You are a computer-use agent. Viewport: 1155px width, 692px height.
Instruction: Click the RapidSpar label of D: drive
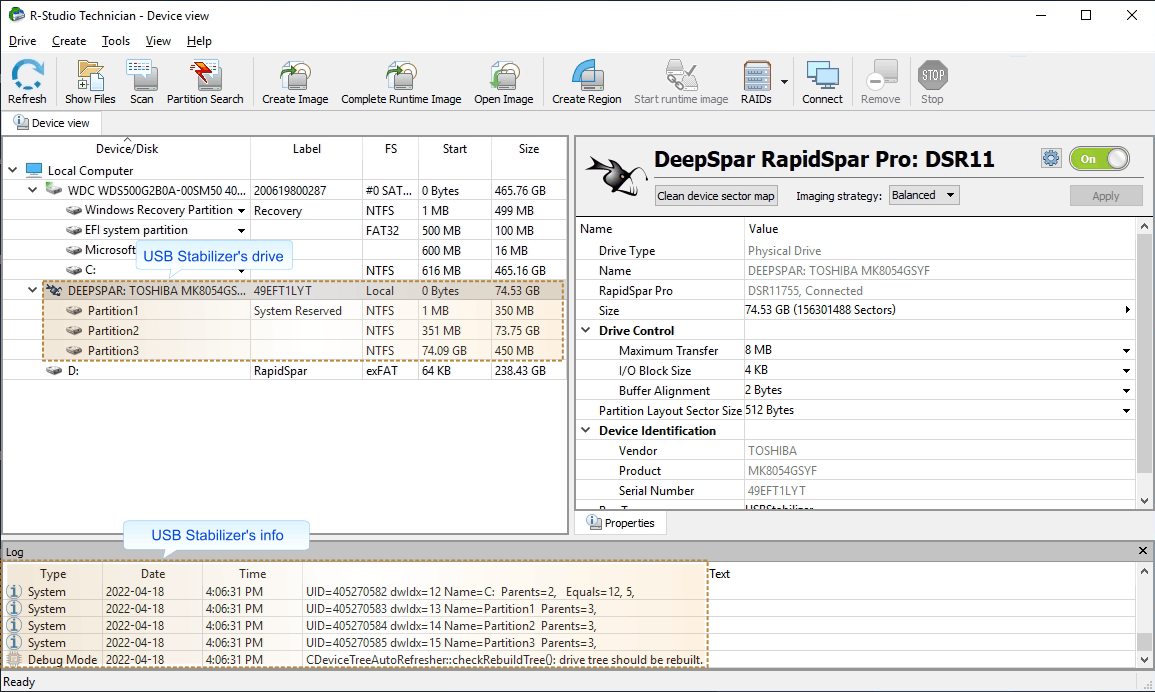point(280,371)
